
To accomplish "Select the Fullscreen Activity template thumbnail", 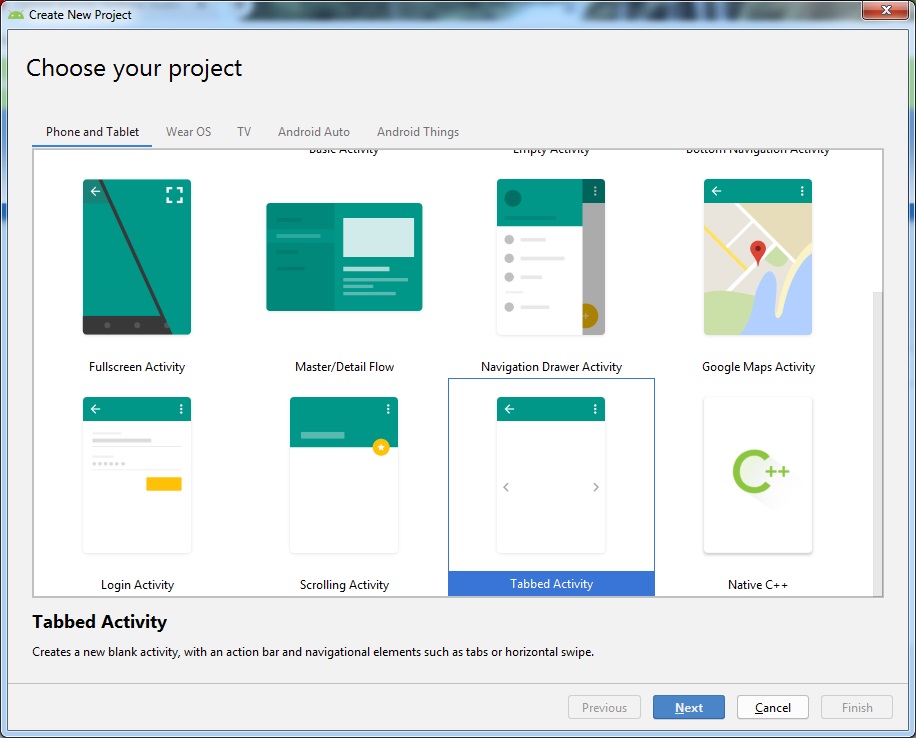I will click(137, 257).
